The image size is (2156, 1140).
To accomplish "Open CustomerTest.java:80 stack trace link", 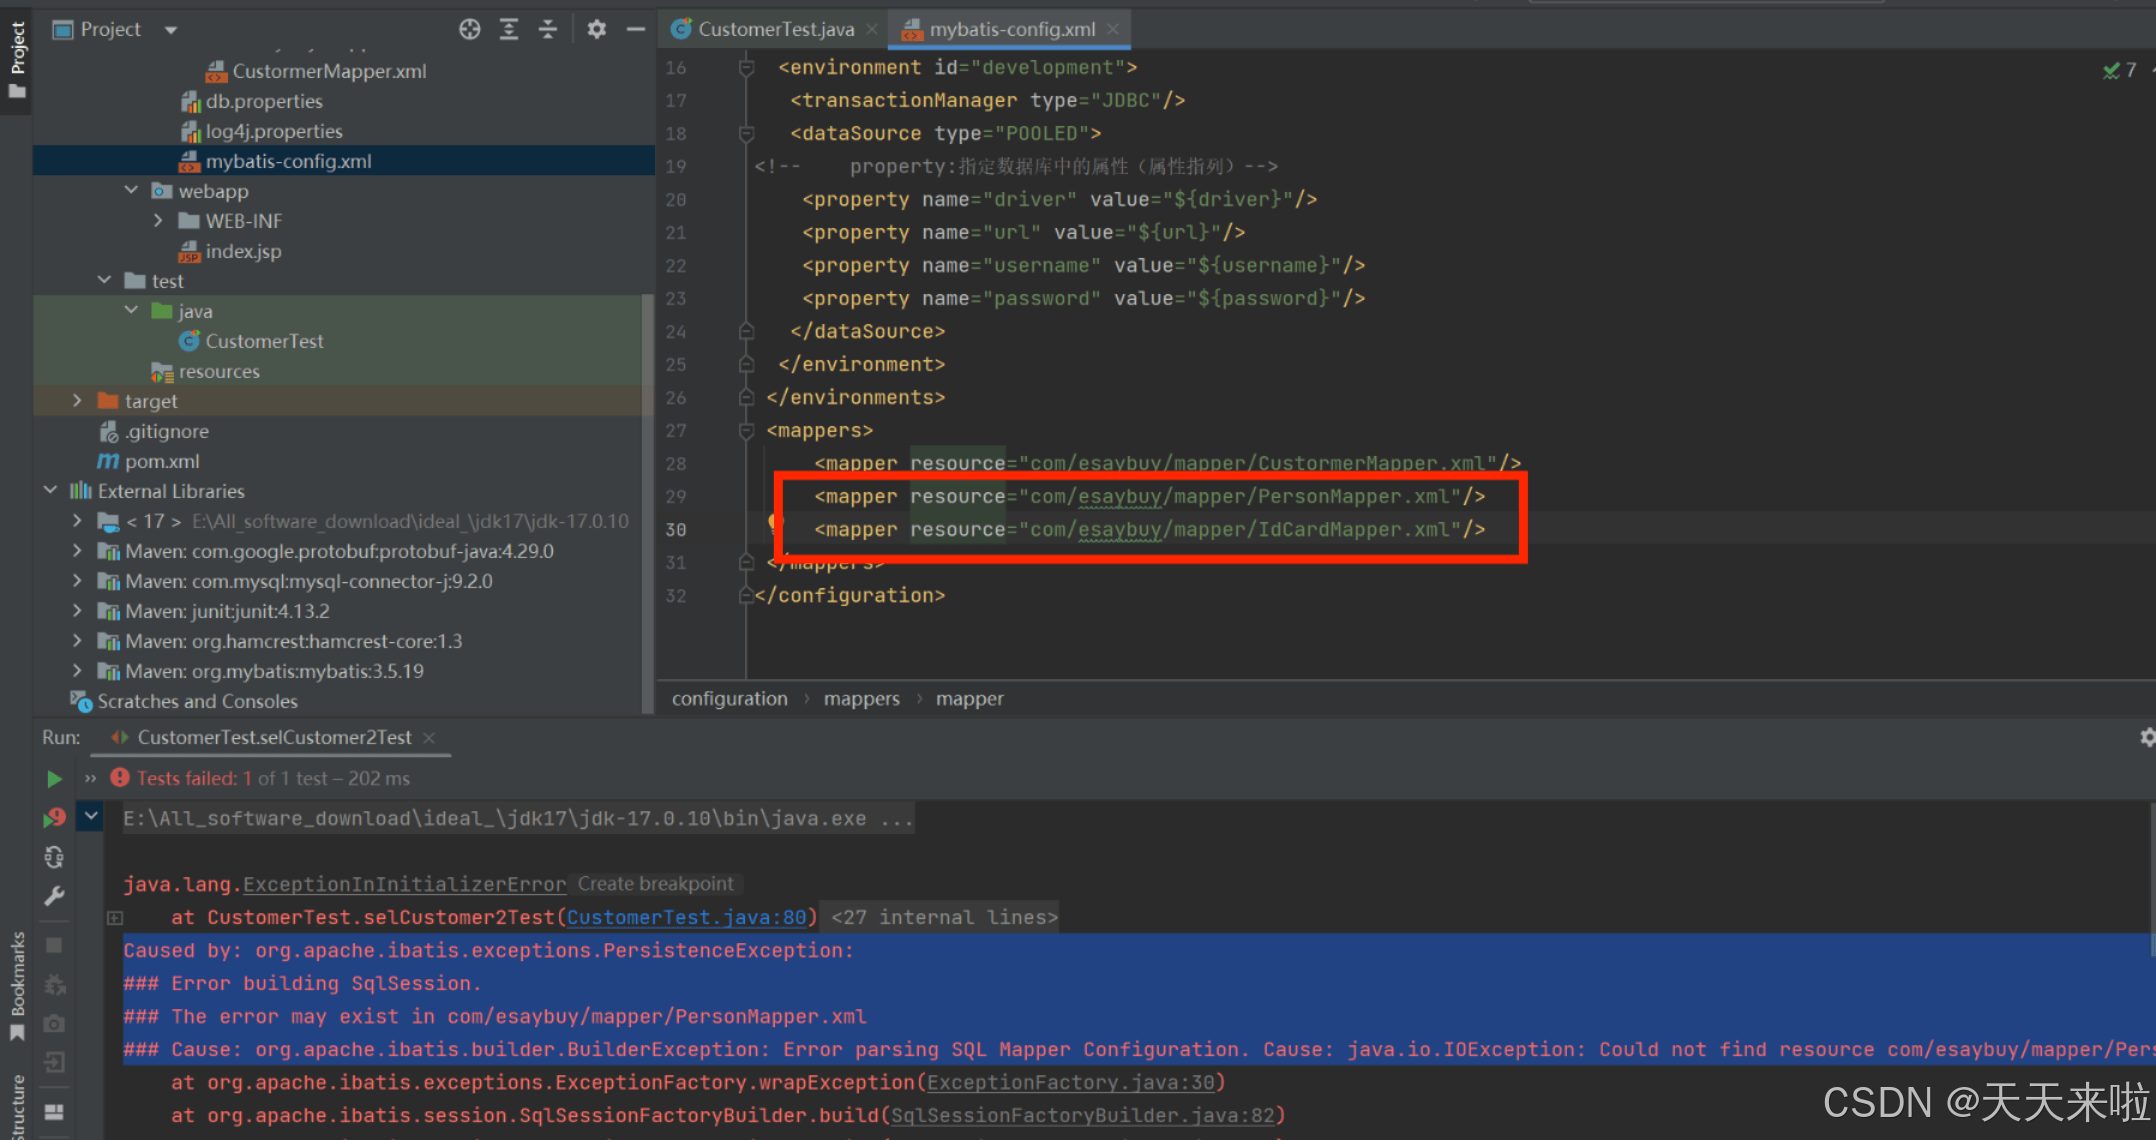I will point(687,917).
